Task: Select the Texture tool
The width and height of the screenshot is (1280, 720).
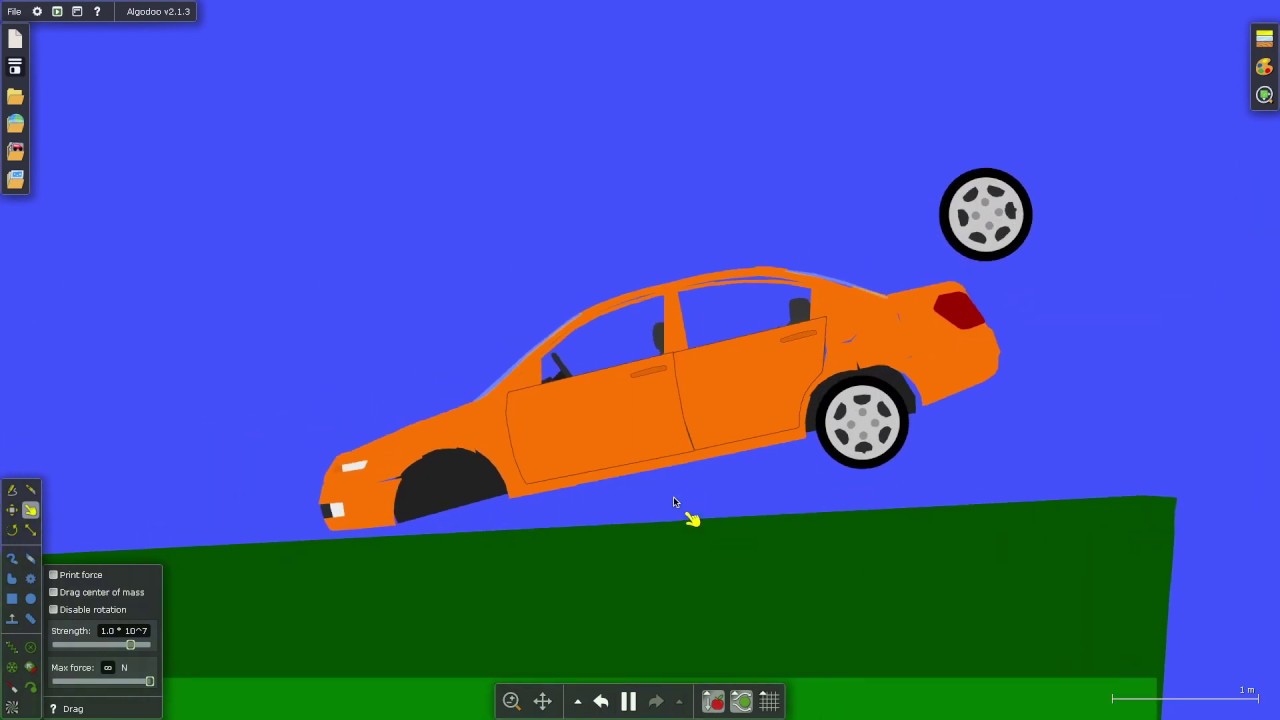Action: 12,707
